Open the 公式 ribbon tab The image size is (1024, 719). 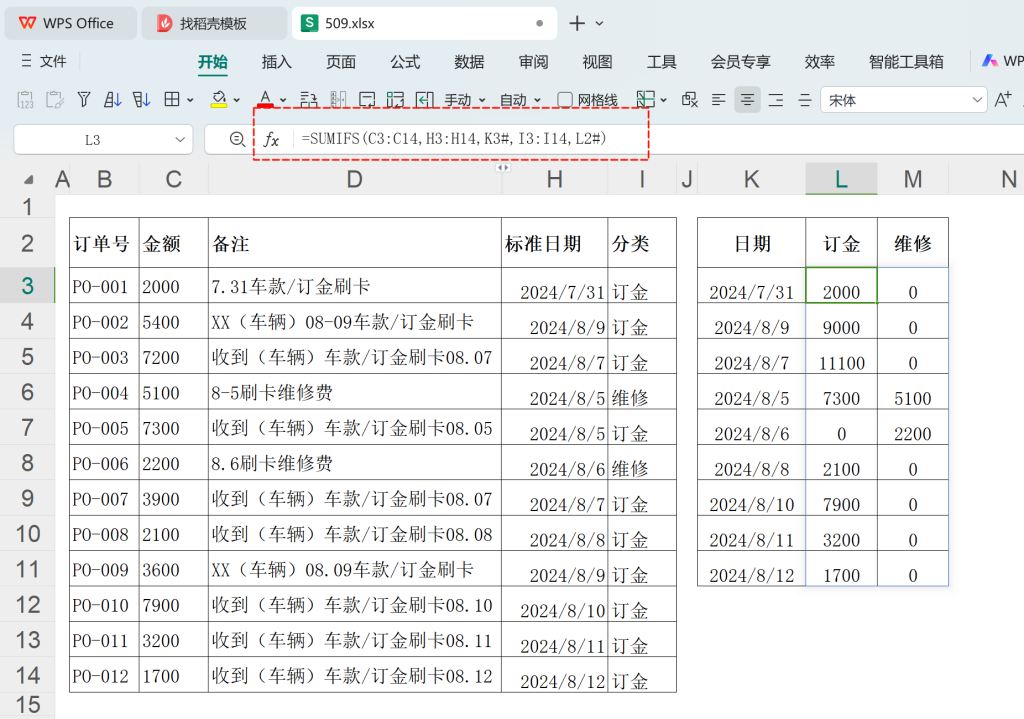(x=405, y=62)
